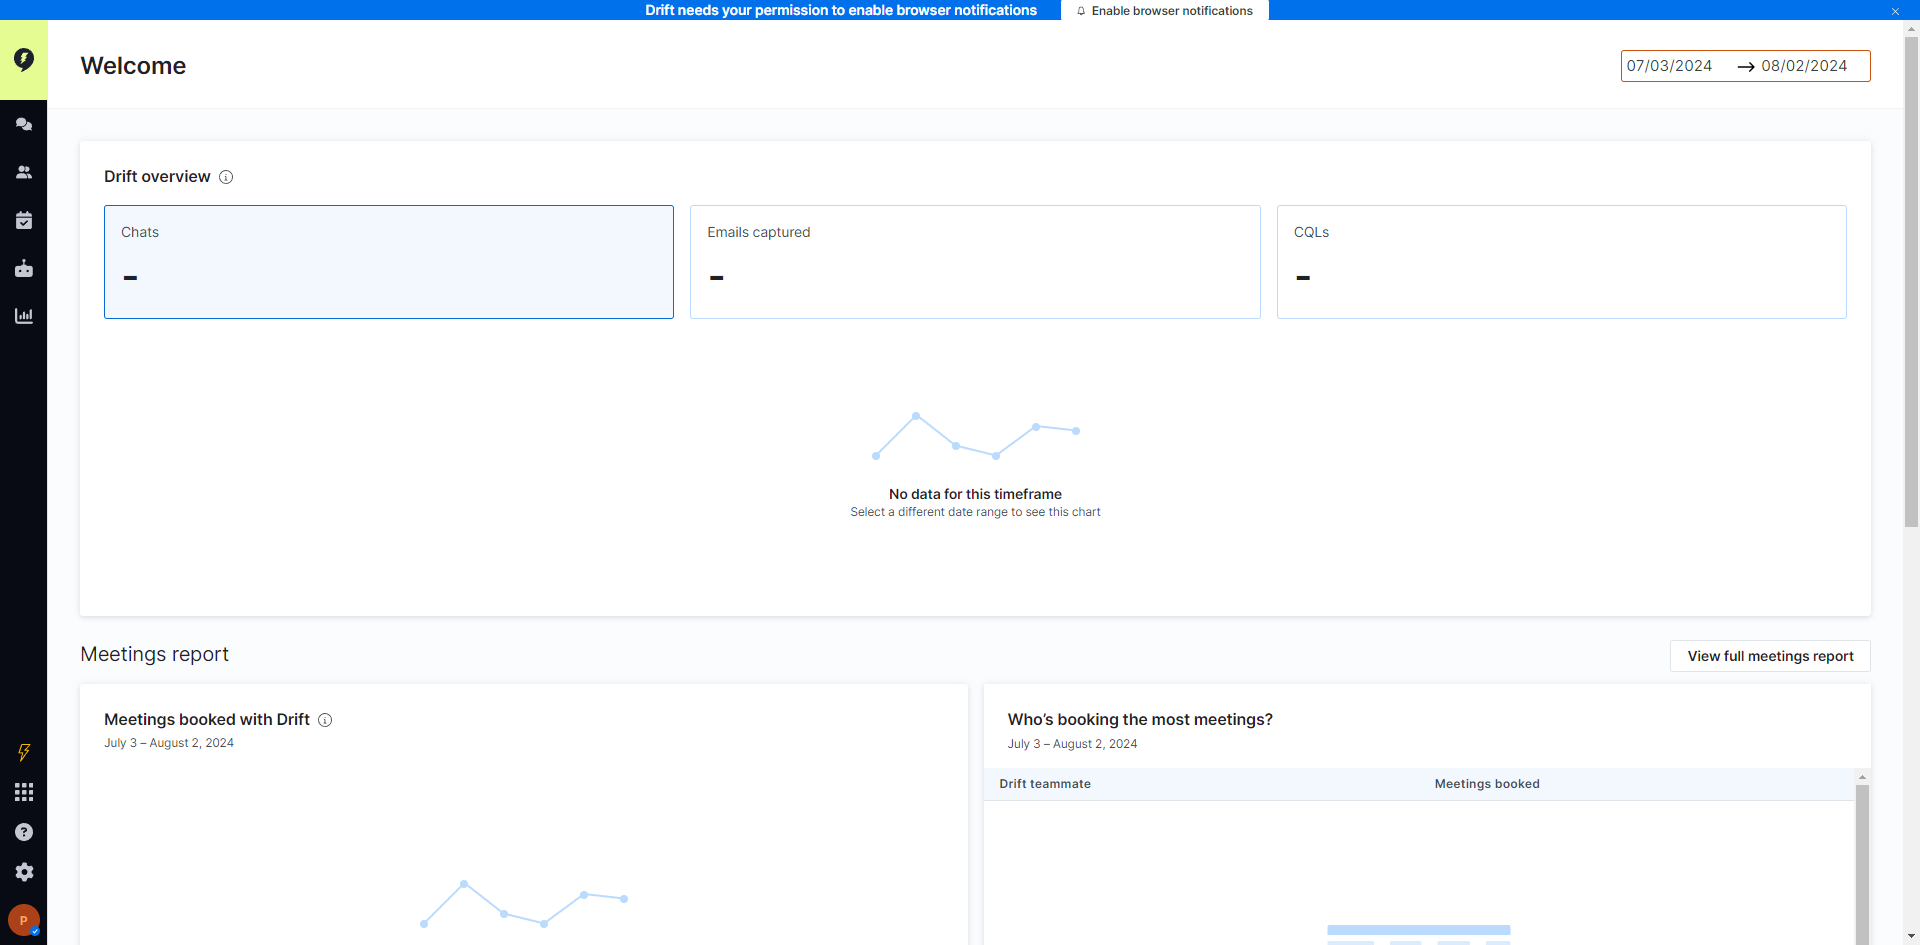
Task: Click the Meetings report heading
Action: click(x=155, y=654)
